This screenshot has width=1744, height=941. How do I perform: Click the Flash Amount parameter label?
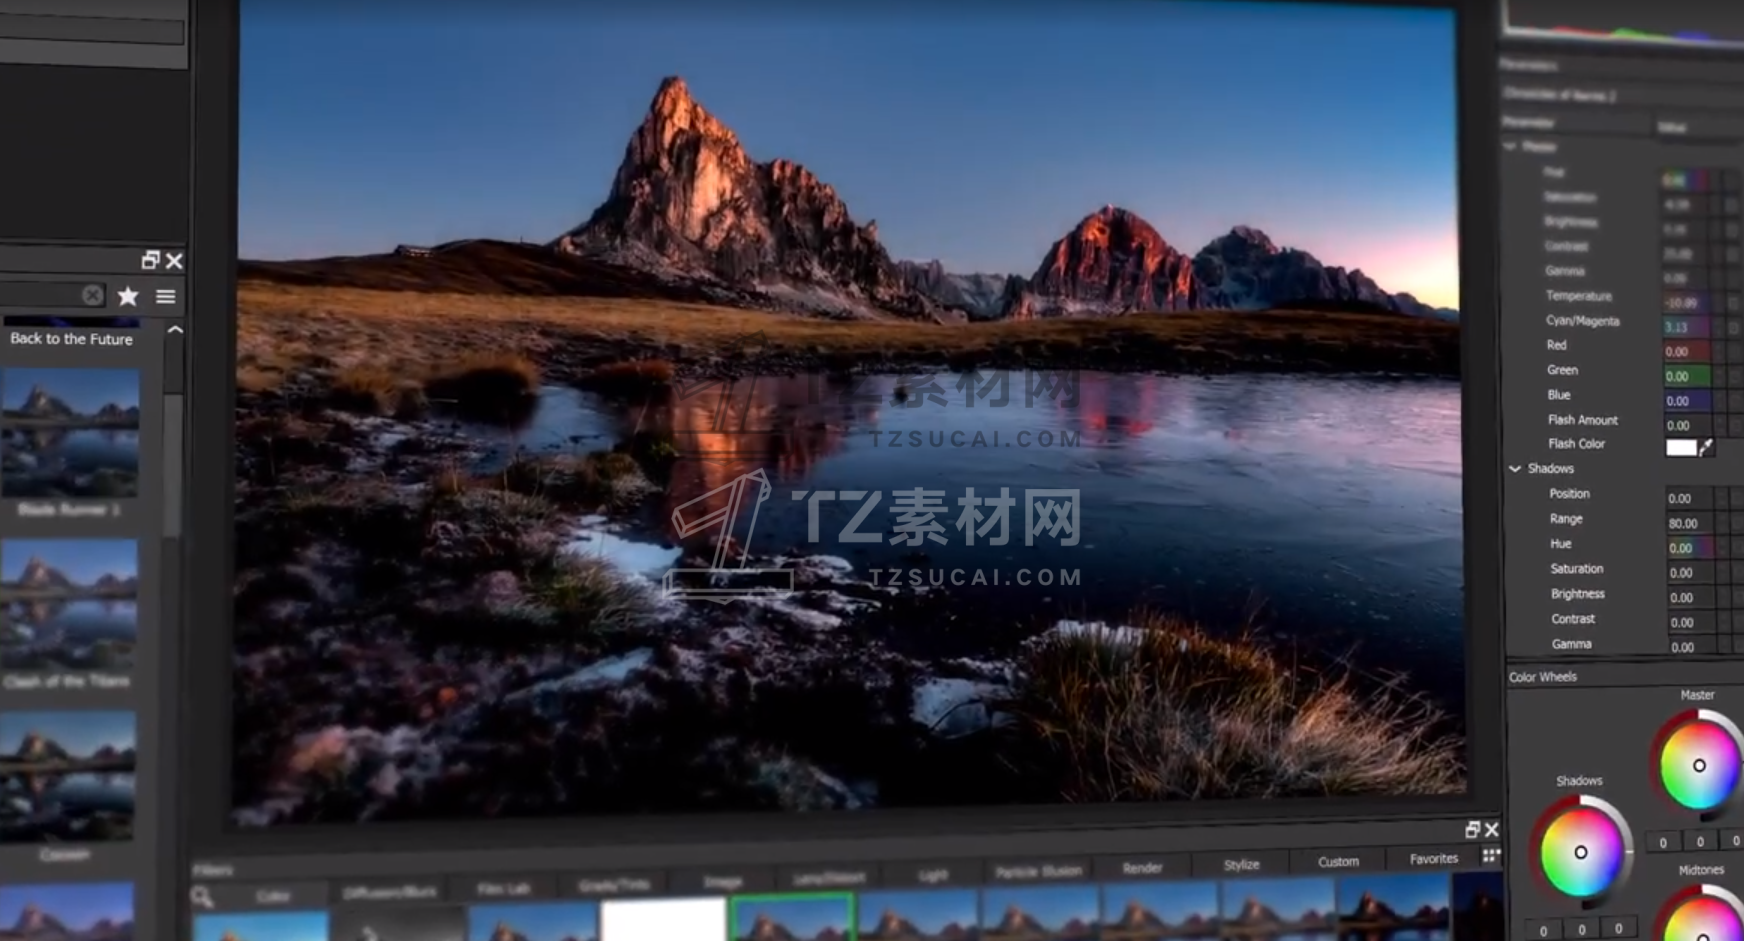(x=1582, y=420)
